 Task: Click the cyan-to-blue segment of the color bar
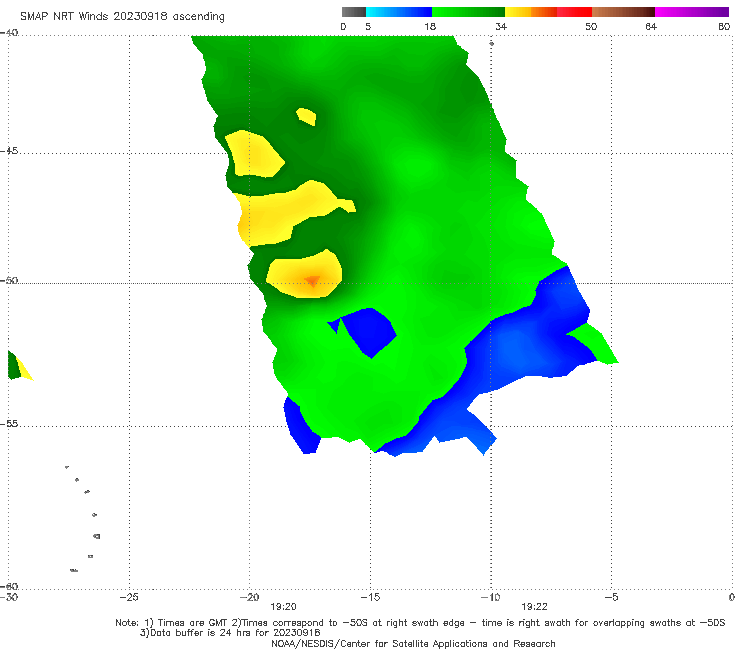point(399,12)
